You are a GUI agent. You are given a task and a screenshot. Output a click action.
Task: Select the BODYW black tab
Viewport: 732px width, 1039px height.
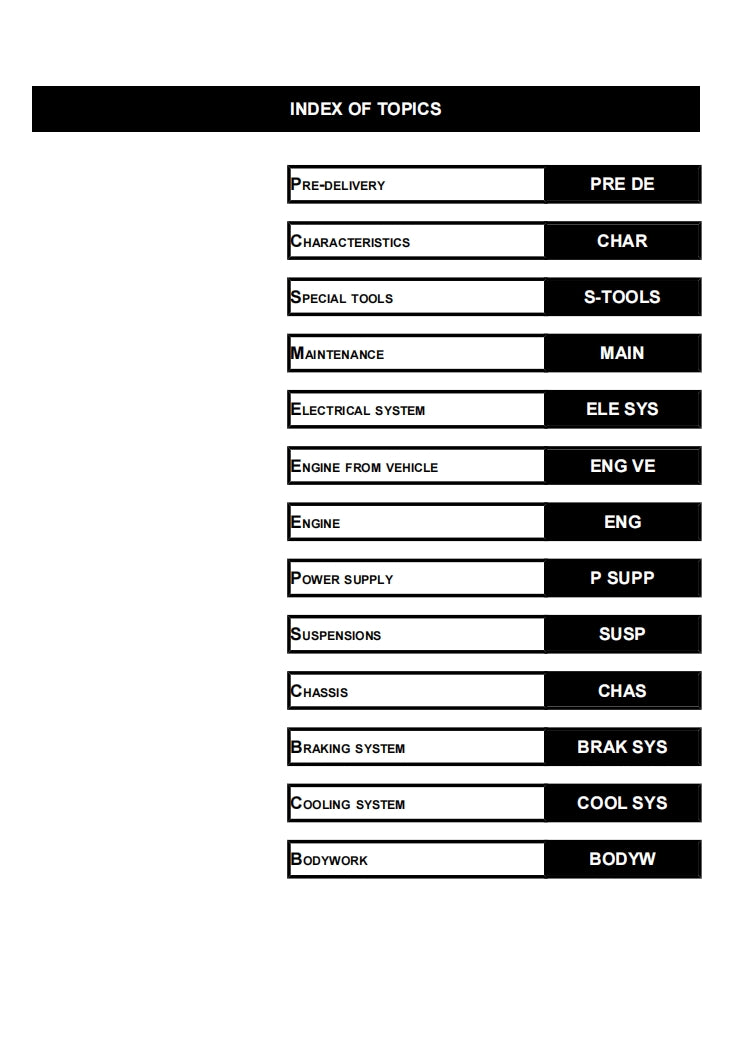[x=622, y=859]
